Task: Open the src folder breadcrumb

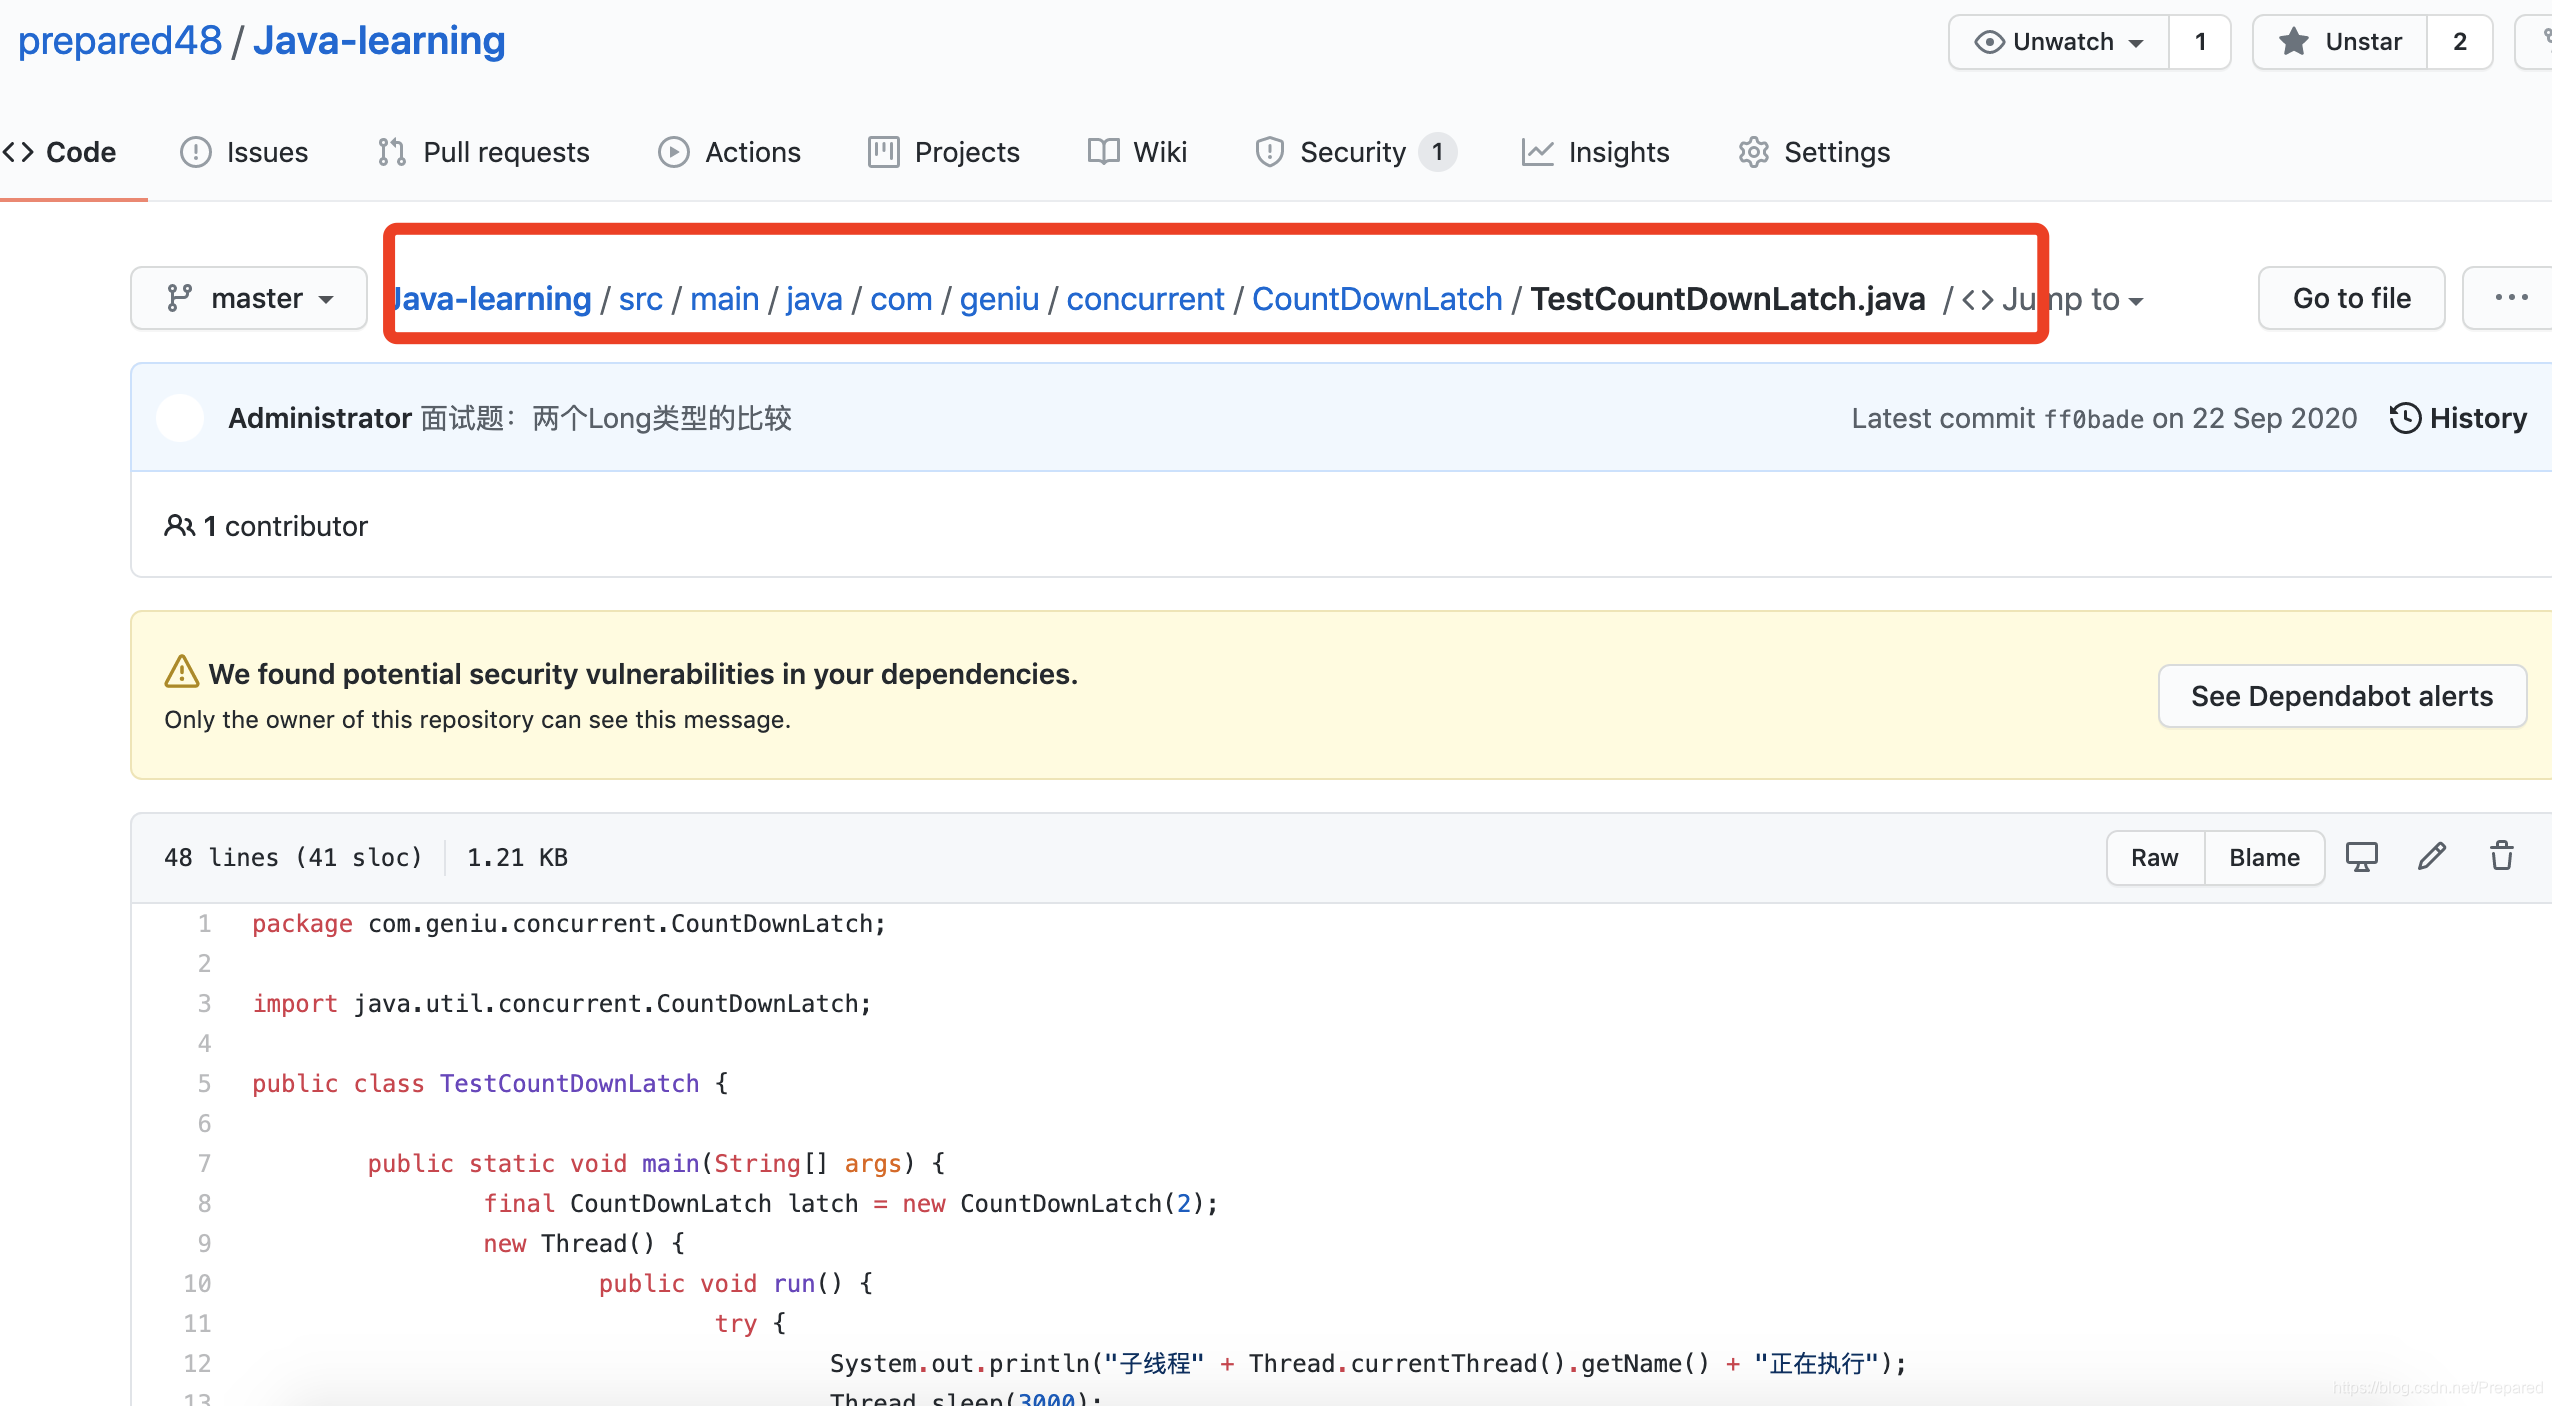Action: (641, 299)
